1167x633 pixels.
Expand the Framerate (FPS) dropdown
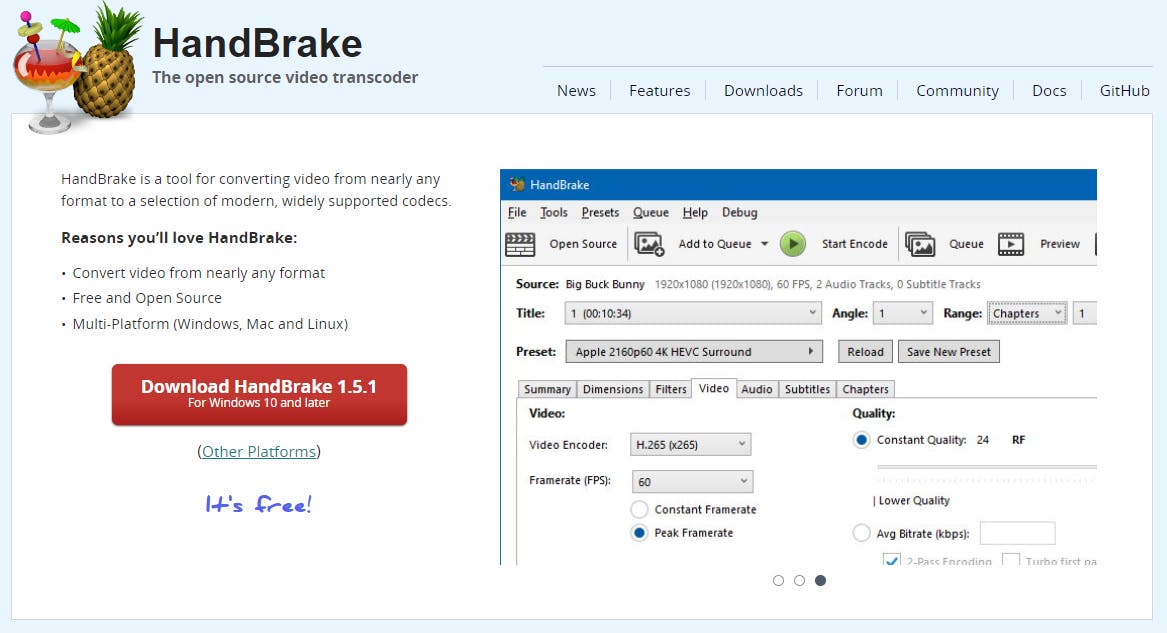(x=692, y=481)
